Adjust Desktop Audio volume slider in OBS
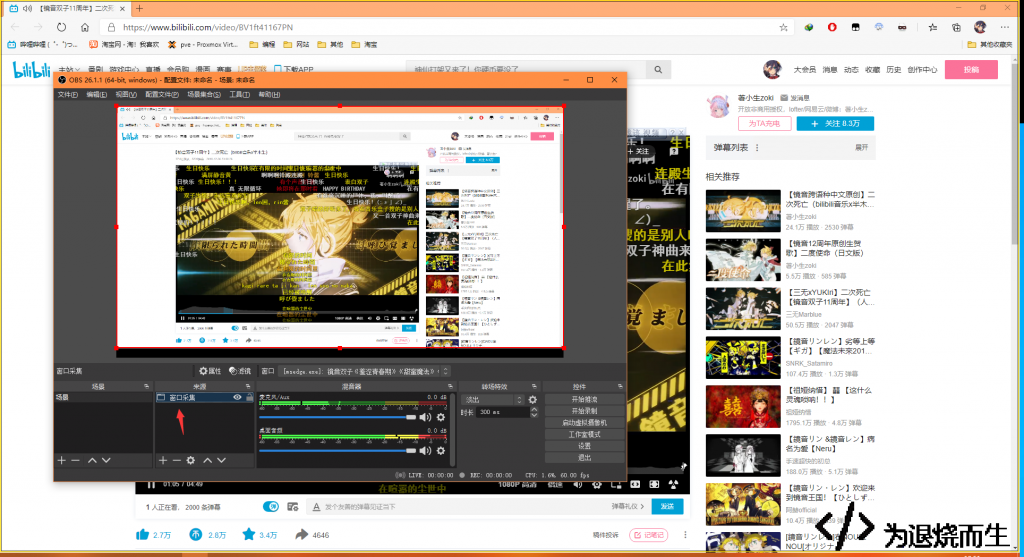Viewport: 1024px width, 557px height. pos(338,451)
